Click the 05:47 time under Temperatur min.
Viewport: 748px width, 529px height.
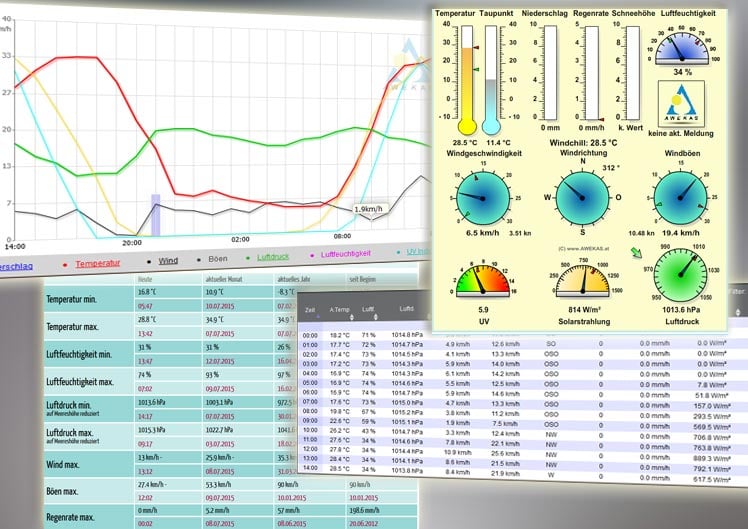(145, 306)
